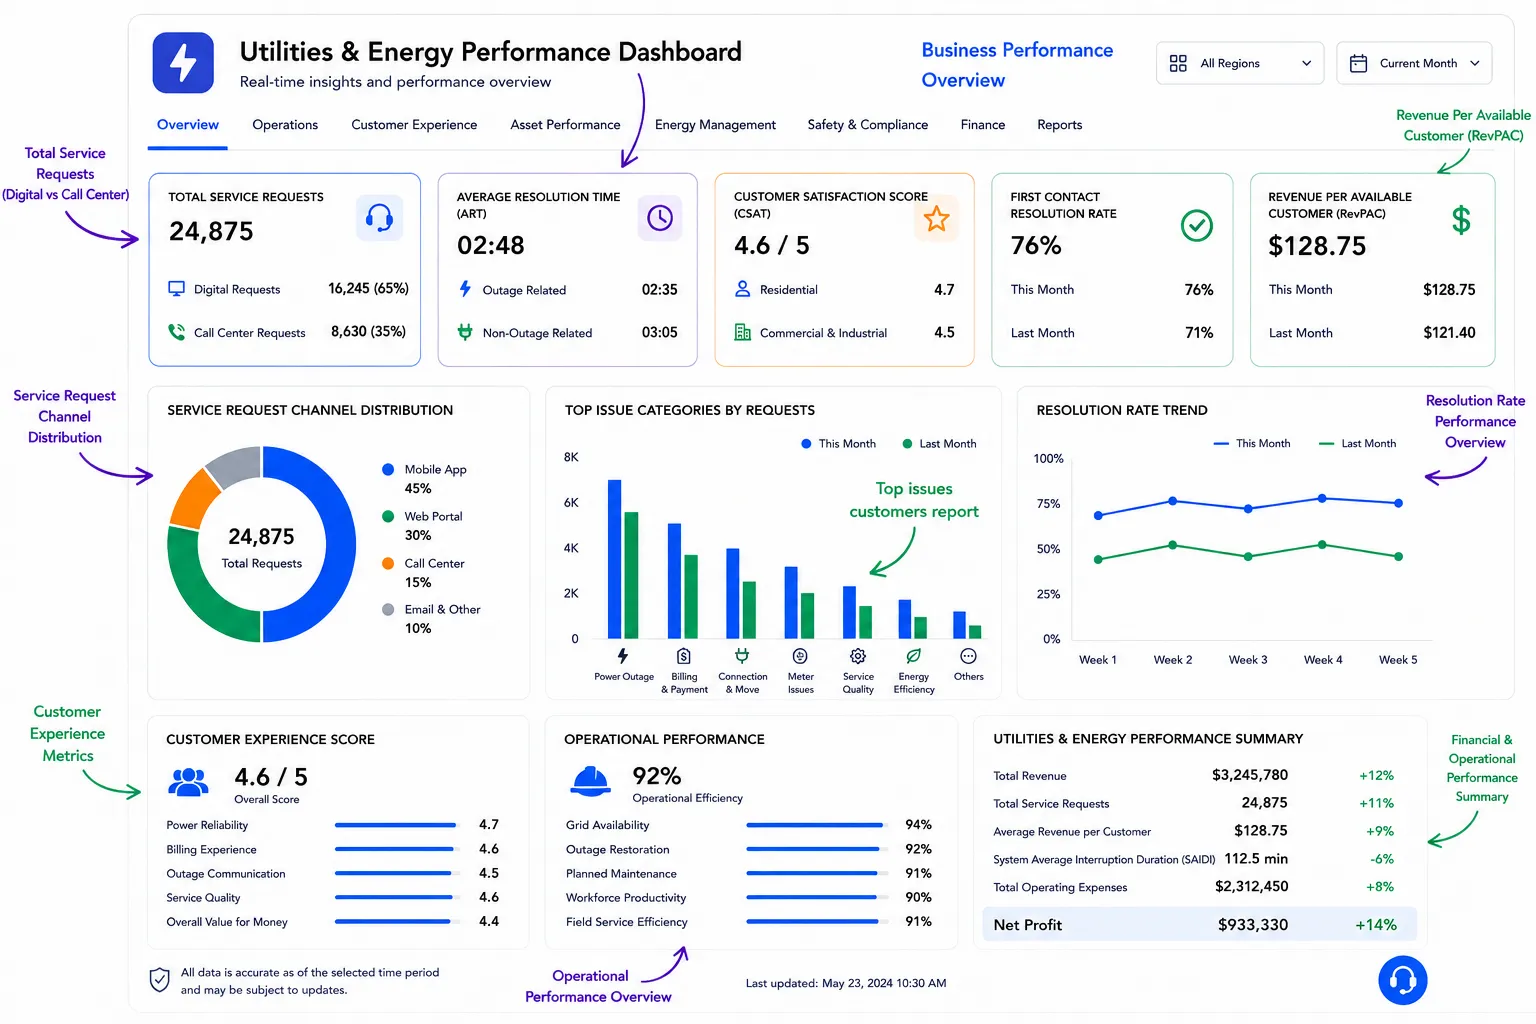Click the Energy Efficiency leaf icon
Viewport: 1536px width, 1024px height.
click(913, 656)
